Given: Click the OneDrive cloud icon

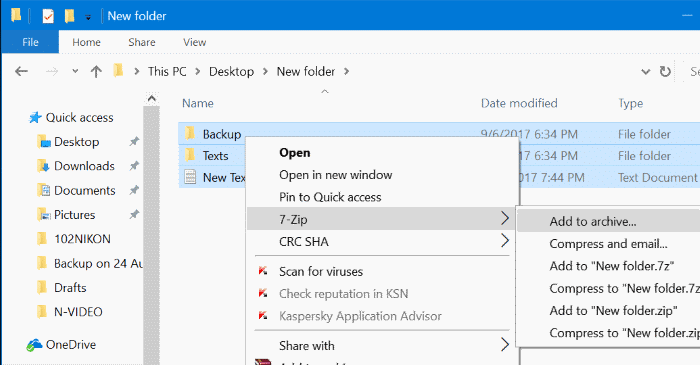Looking at the screenshot, I should [x=34, y=345].
